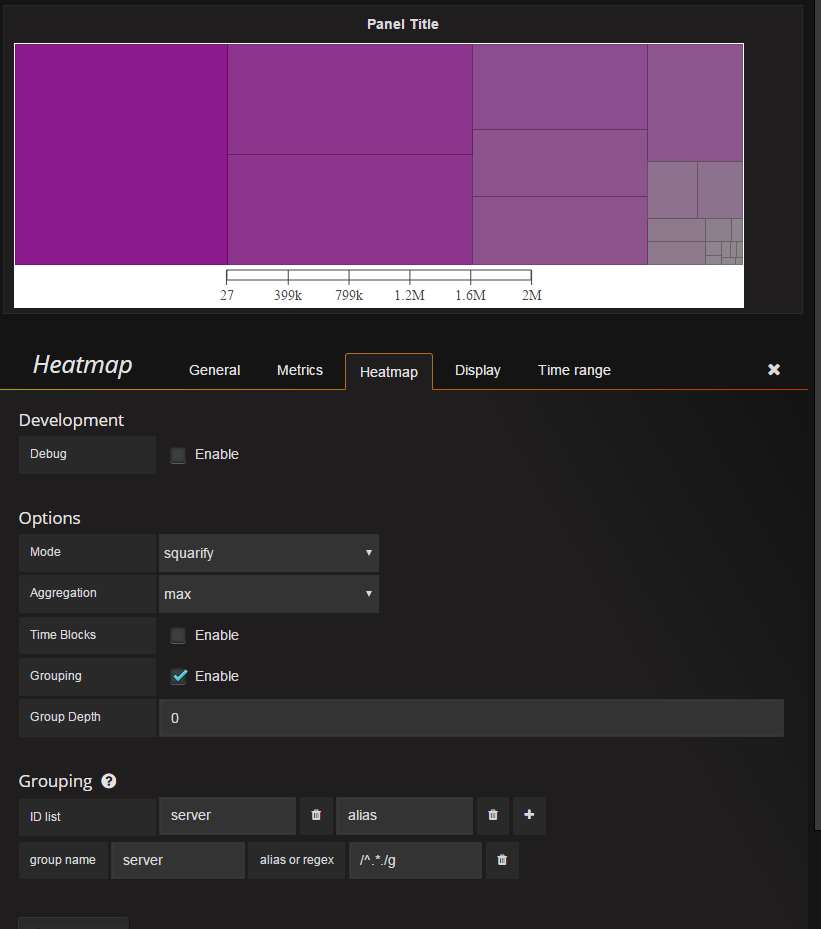
Task: Delete the server ID list entry
Action: point(316,815)
